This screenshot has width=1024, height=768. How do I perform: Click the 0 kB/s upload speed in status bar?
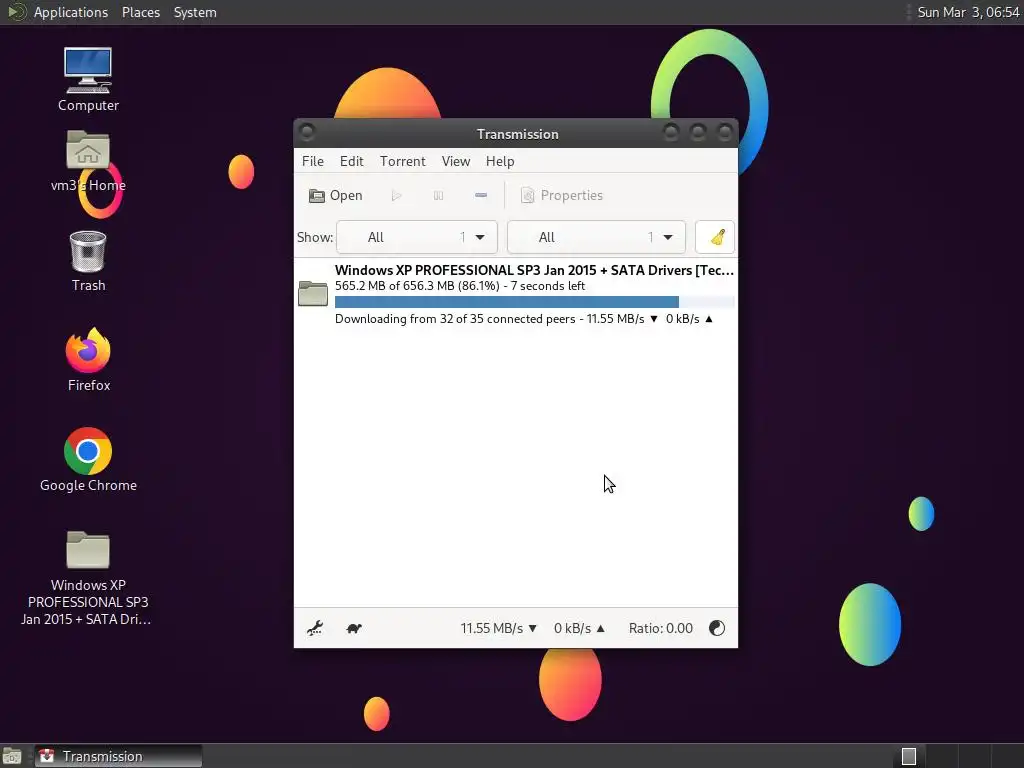[579, 628]
